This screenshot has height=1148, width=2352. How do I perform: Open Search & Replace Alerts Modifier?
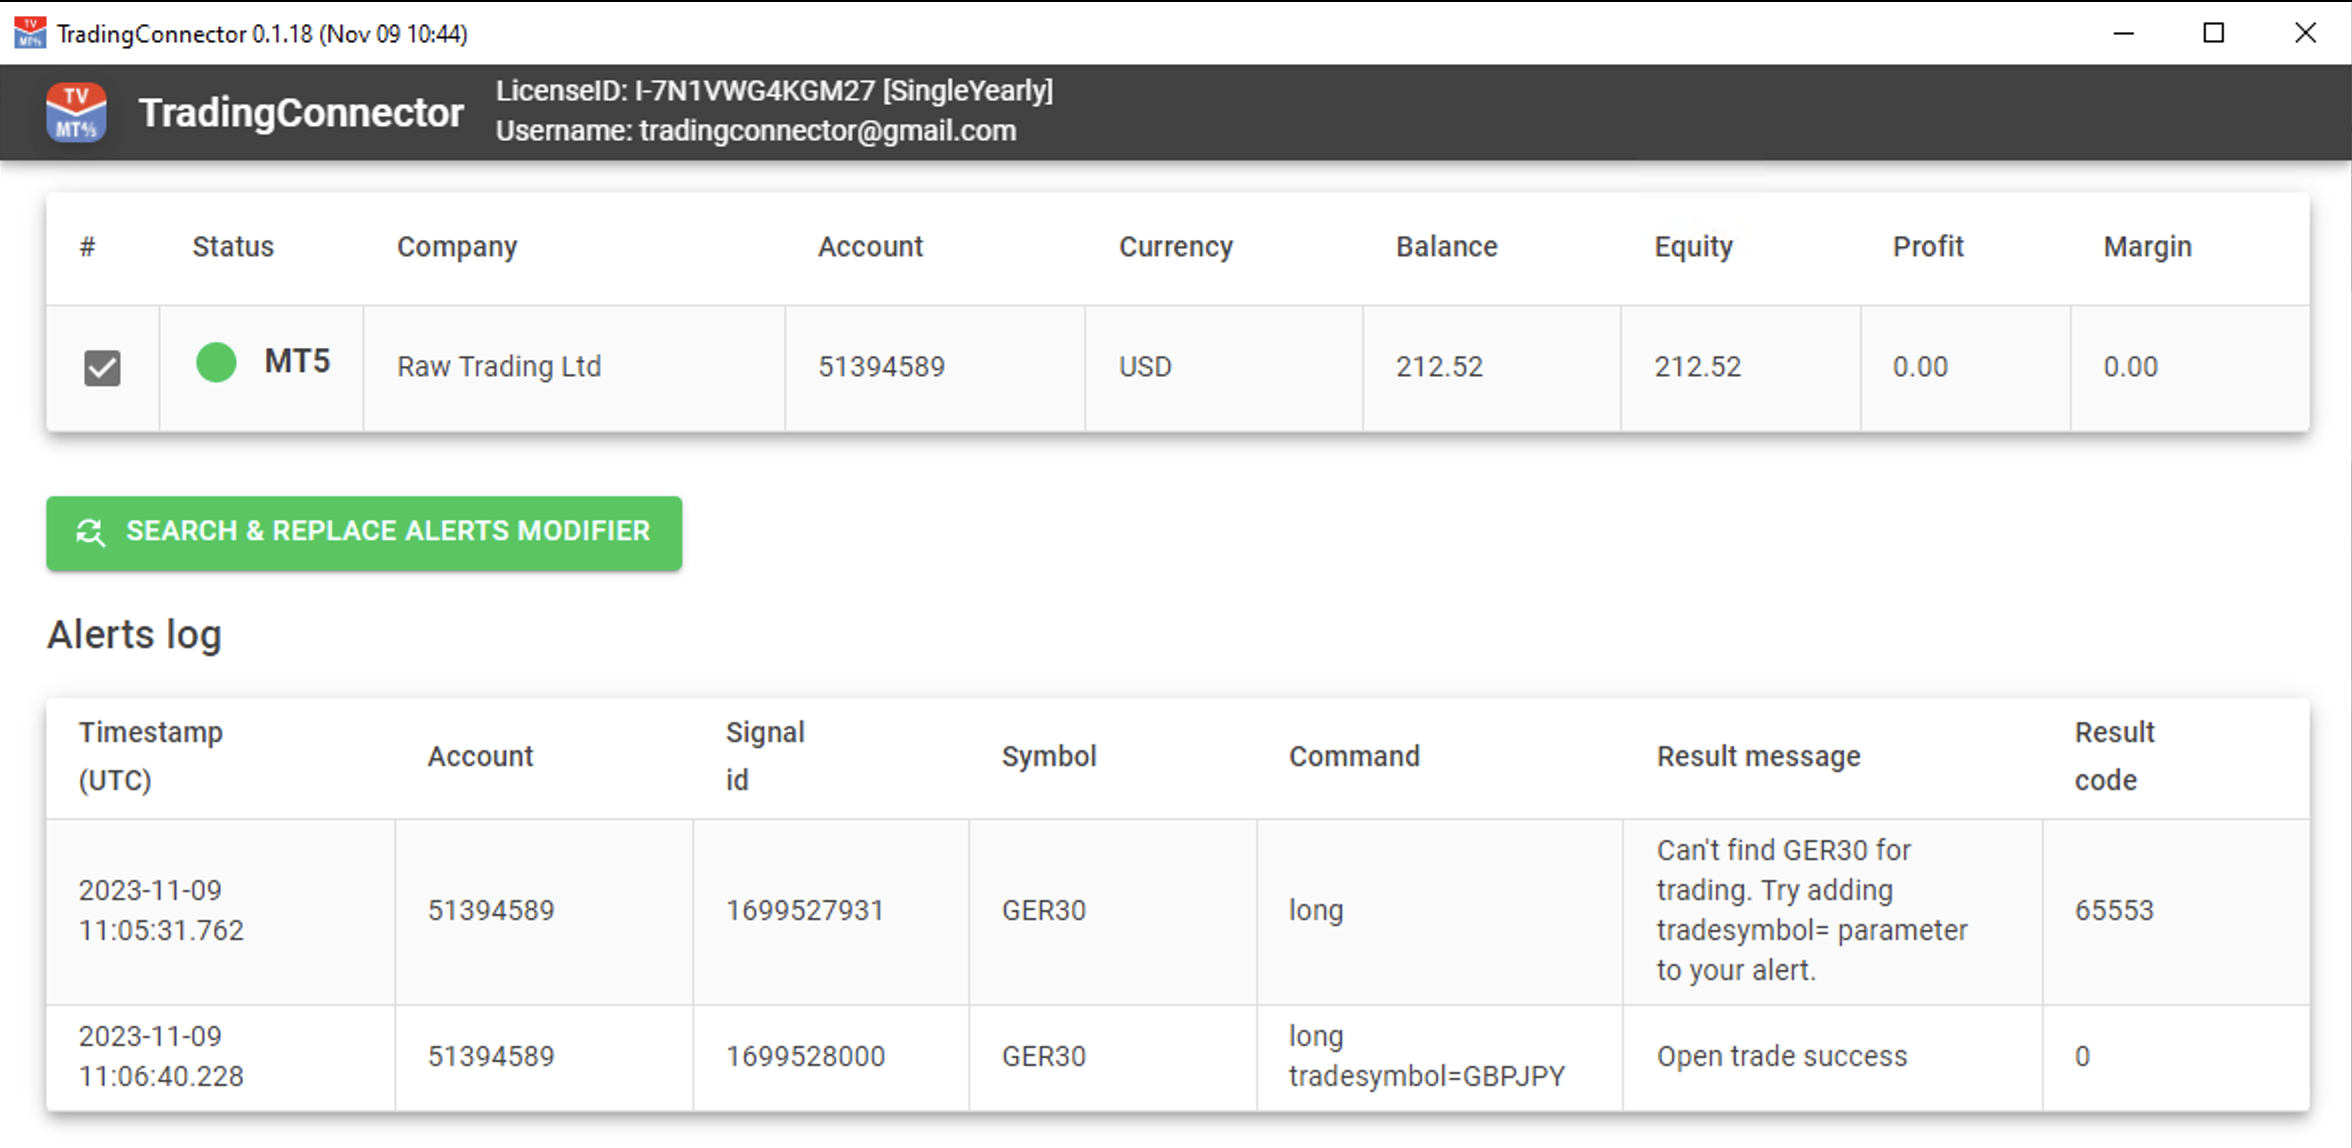(364, 533)
